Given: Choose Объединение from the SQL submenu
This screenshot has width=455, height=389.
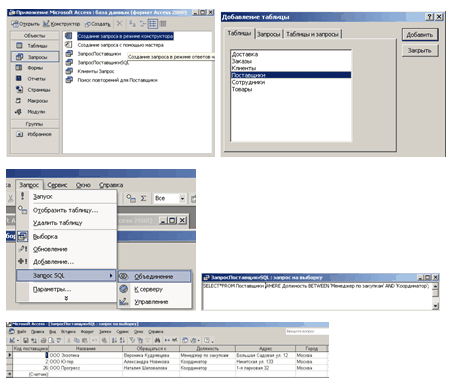Looking at the screenshot, I should click(x=155, y=276).
